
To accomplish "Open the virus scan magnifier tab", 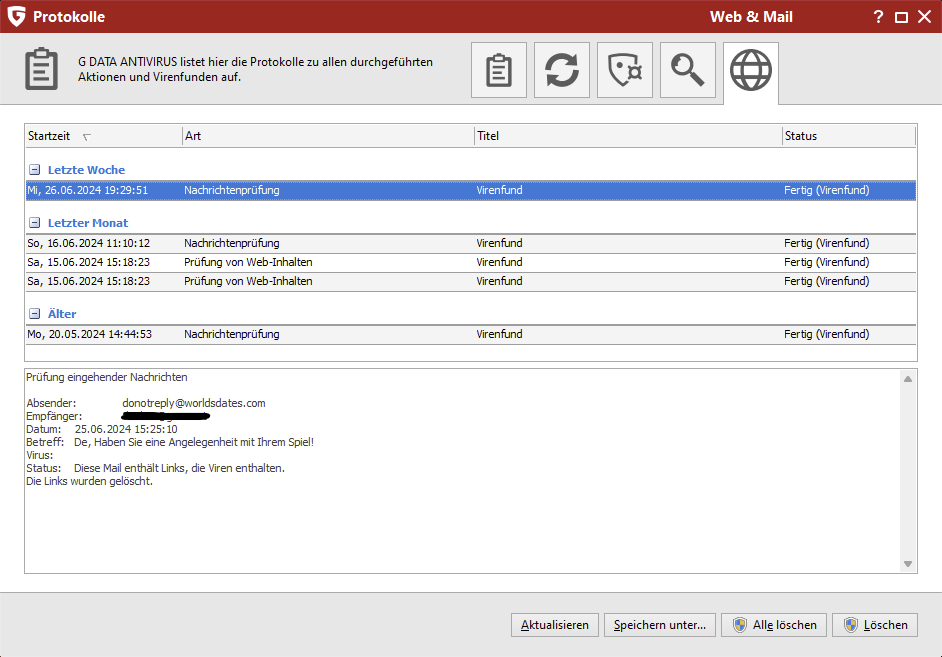I will point(688,70).
